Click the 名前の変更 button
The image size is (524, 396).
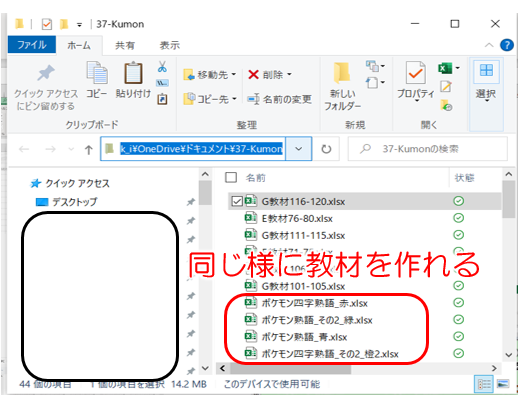click(279, 99)
